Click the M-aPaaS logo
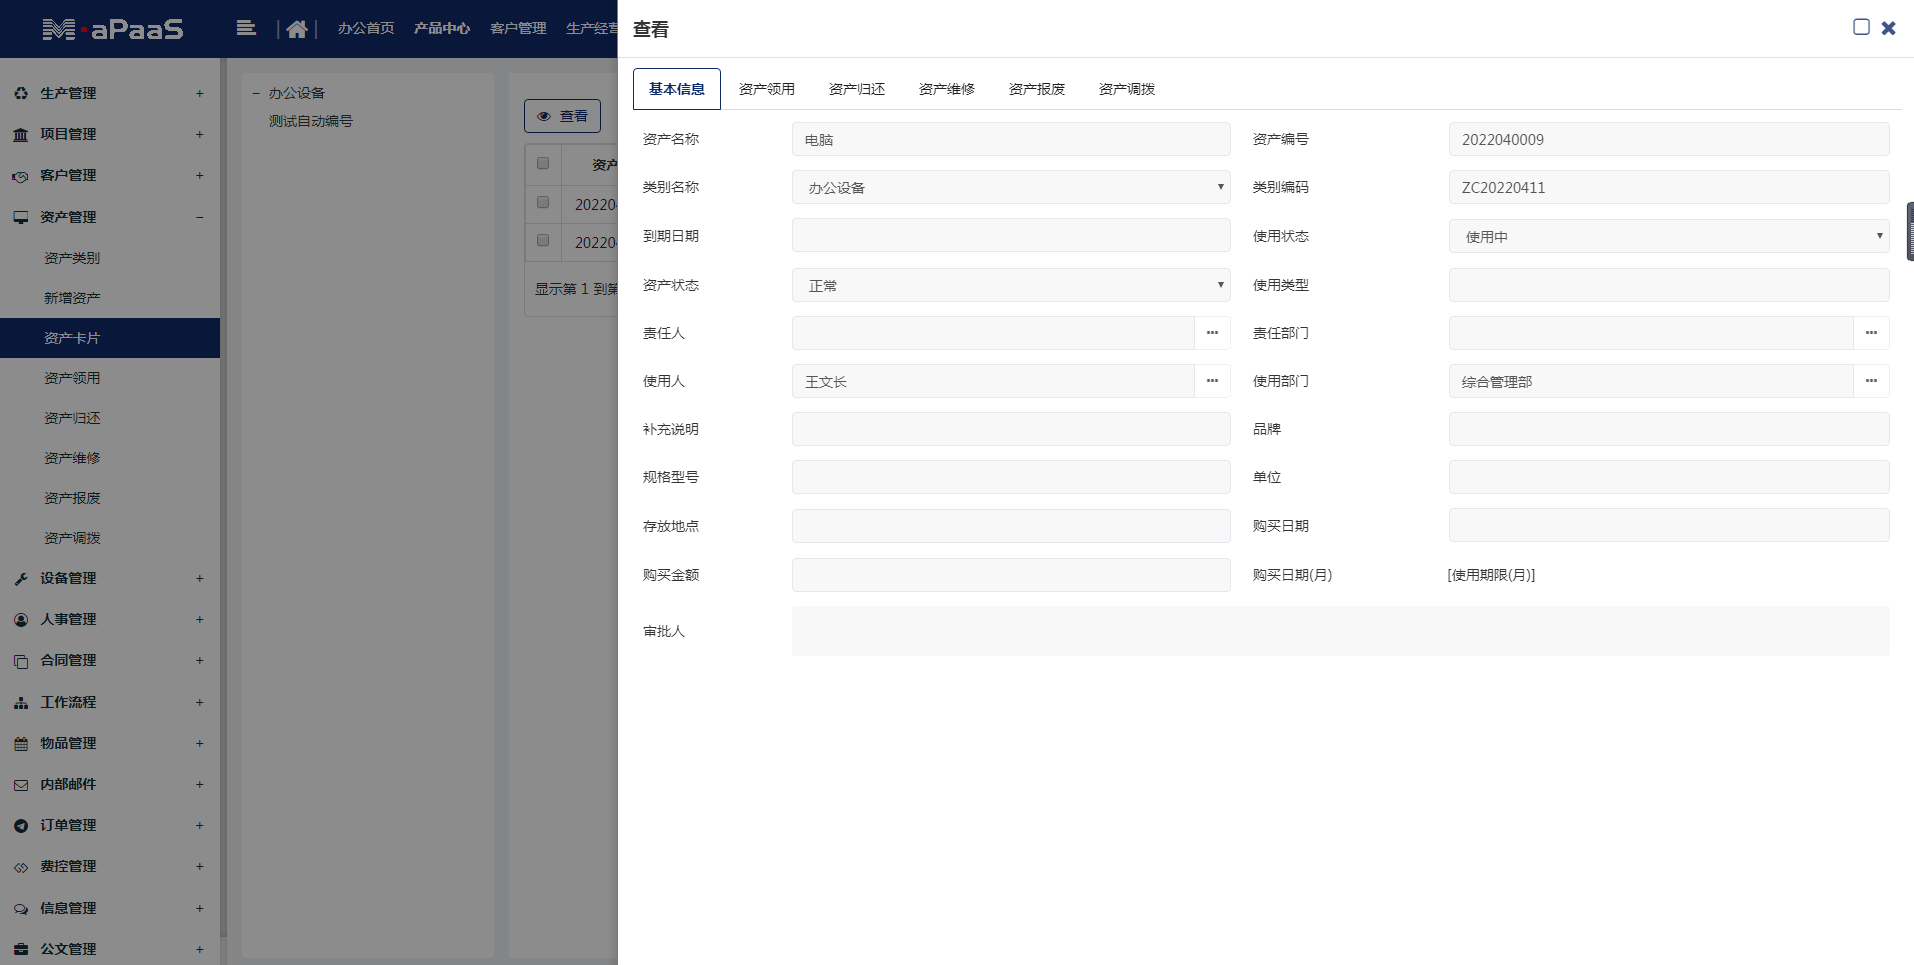Viewport: 1914px width, 965px height. 113,29
